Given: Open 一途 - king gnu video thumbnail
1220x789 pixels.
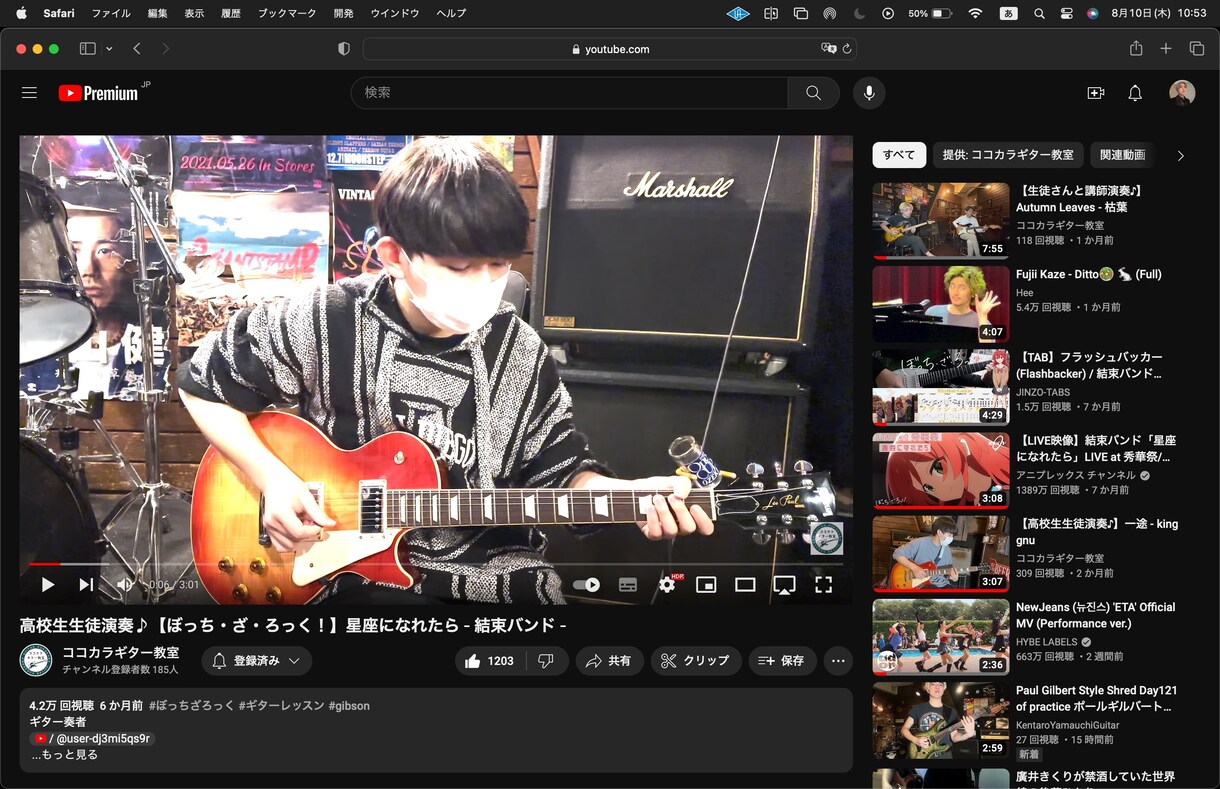Looking at the screenshot, I should pos(941,554).
